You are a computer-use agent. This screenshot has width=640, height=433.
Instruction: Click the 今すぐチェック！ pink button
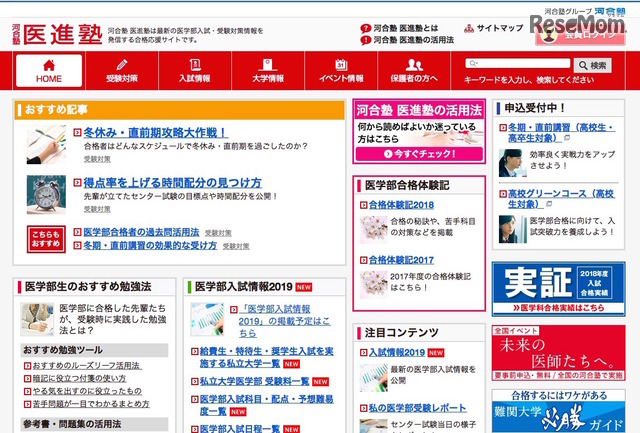[419, 154]
